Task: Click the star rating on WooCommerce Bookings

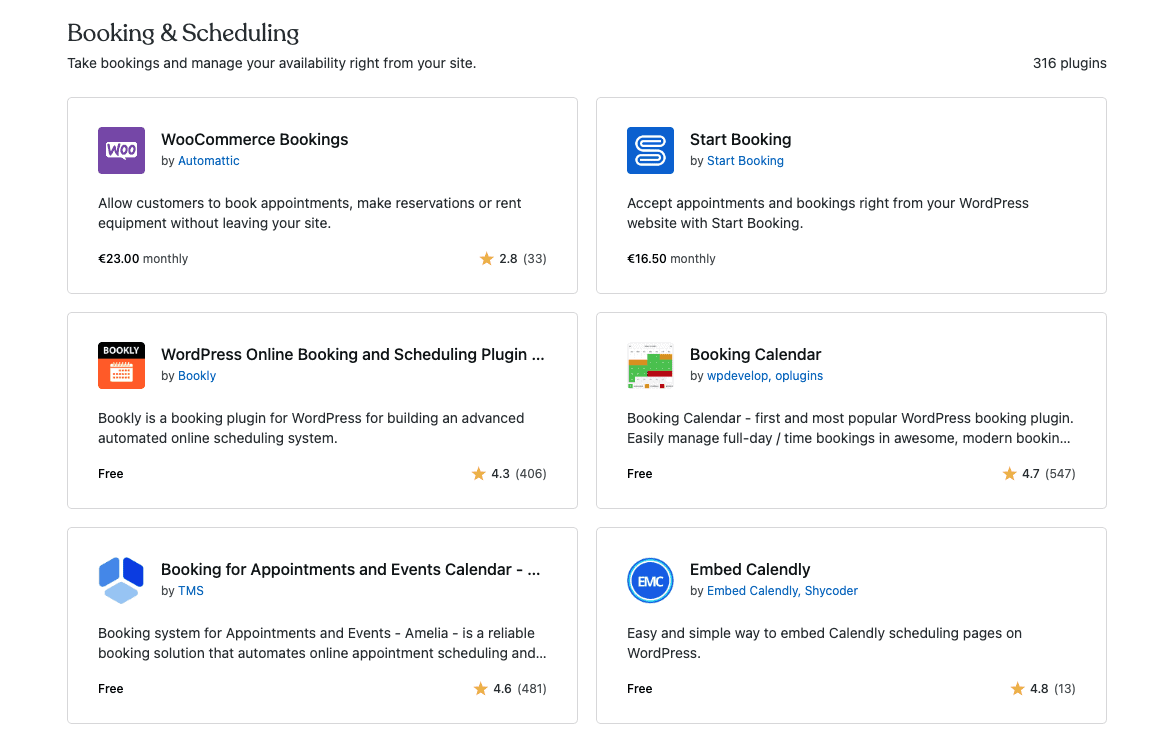Action: (513, 259)
